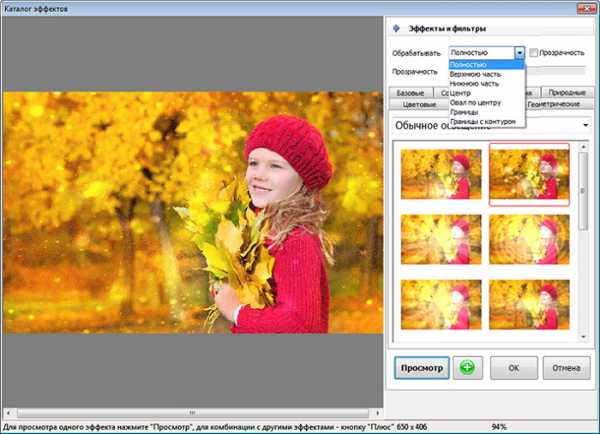Confirm with the OK button

(514, 368)
